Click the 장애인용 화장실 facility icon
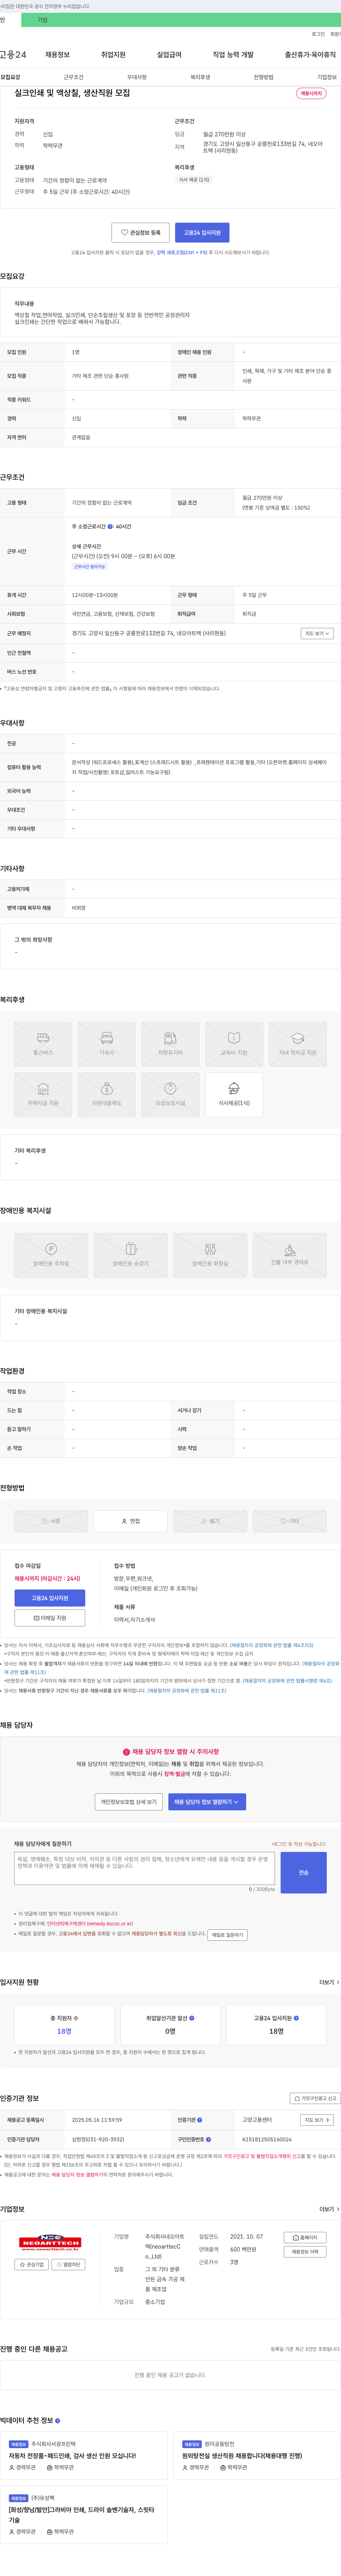This screenshot has width=341, height=2576. click(x=210, y=1255)
